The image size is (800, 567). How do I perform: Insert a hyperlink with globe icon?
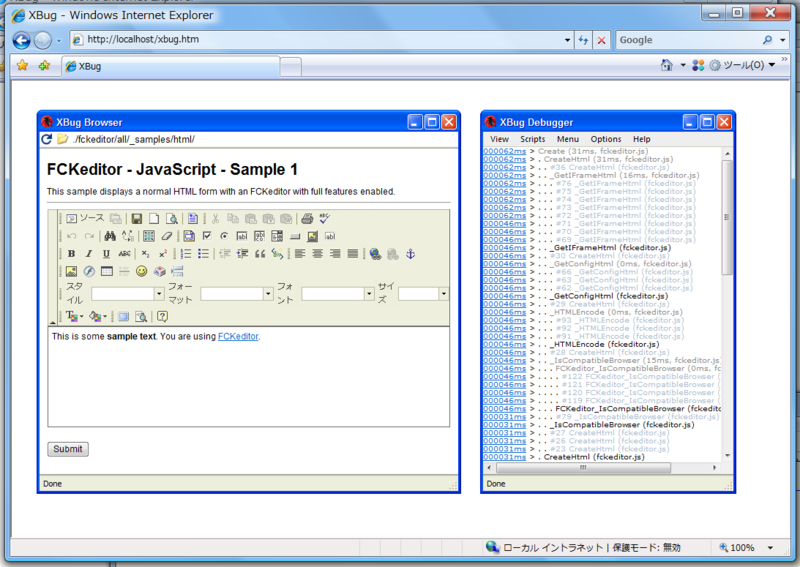tap(375, 254)
